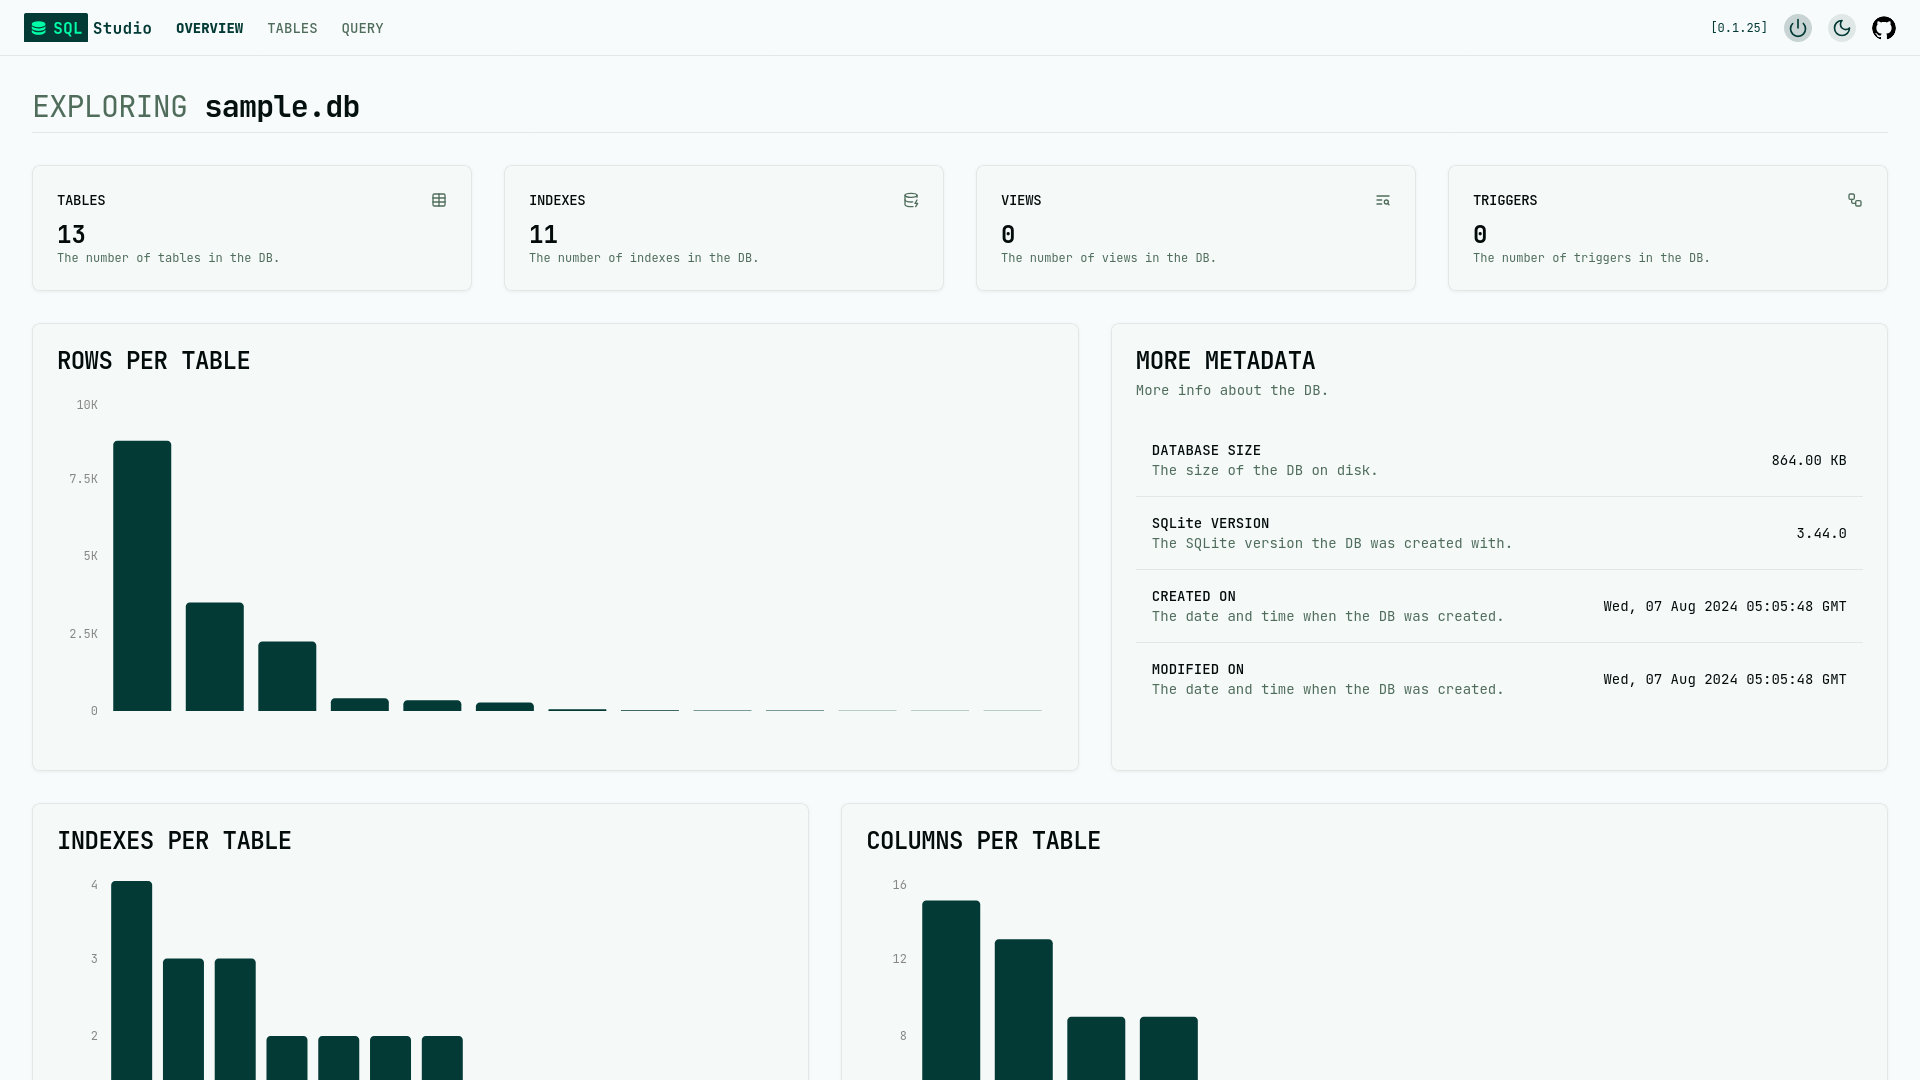Toggle dark mode moon icon
Image resolution: width=1920 pixels, height=1080 pixels.
1841,28
